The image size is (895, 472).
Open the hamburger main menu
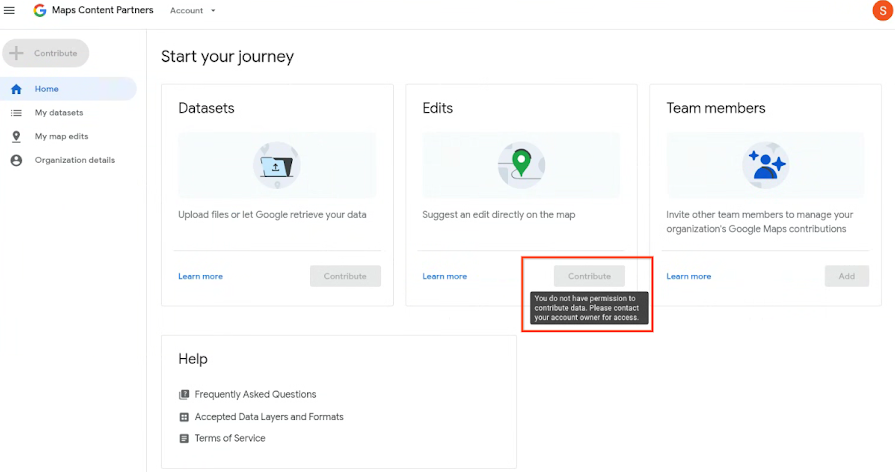(x=9, y=10)
